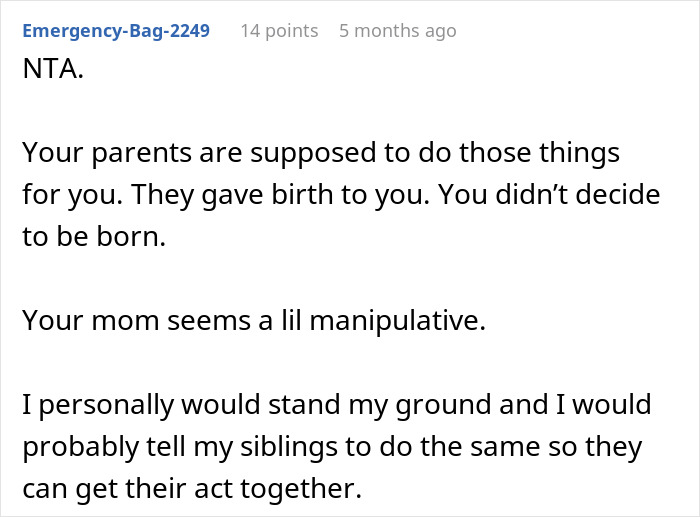Click the 5 months ago timestamp
This screenshot has height=517, width=700.
pos(397,30)
